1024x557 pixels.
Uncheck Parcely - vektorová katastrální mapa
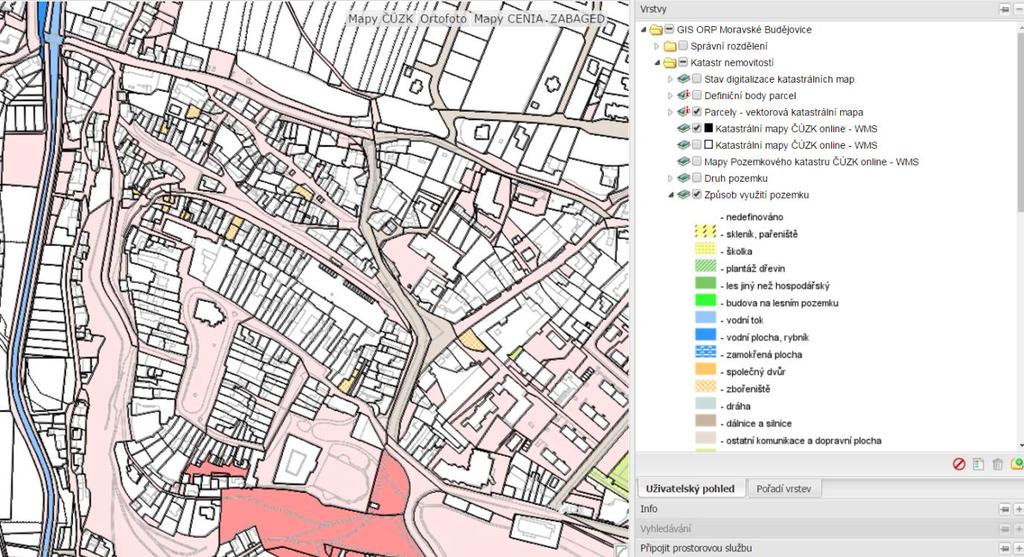point(697,112)
